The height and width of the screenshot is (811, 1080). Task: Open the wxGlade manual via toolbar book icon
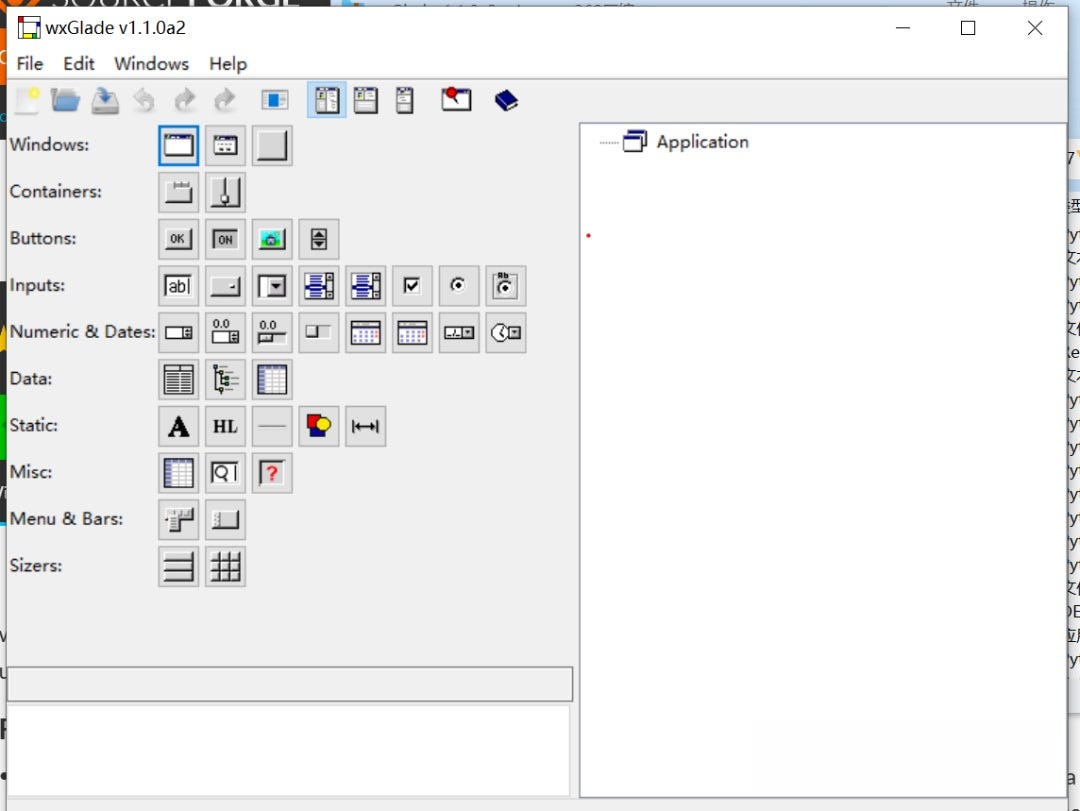[505, 100]
